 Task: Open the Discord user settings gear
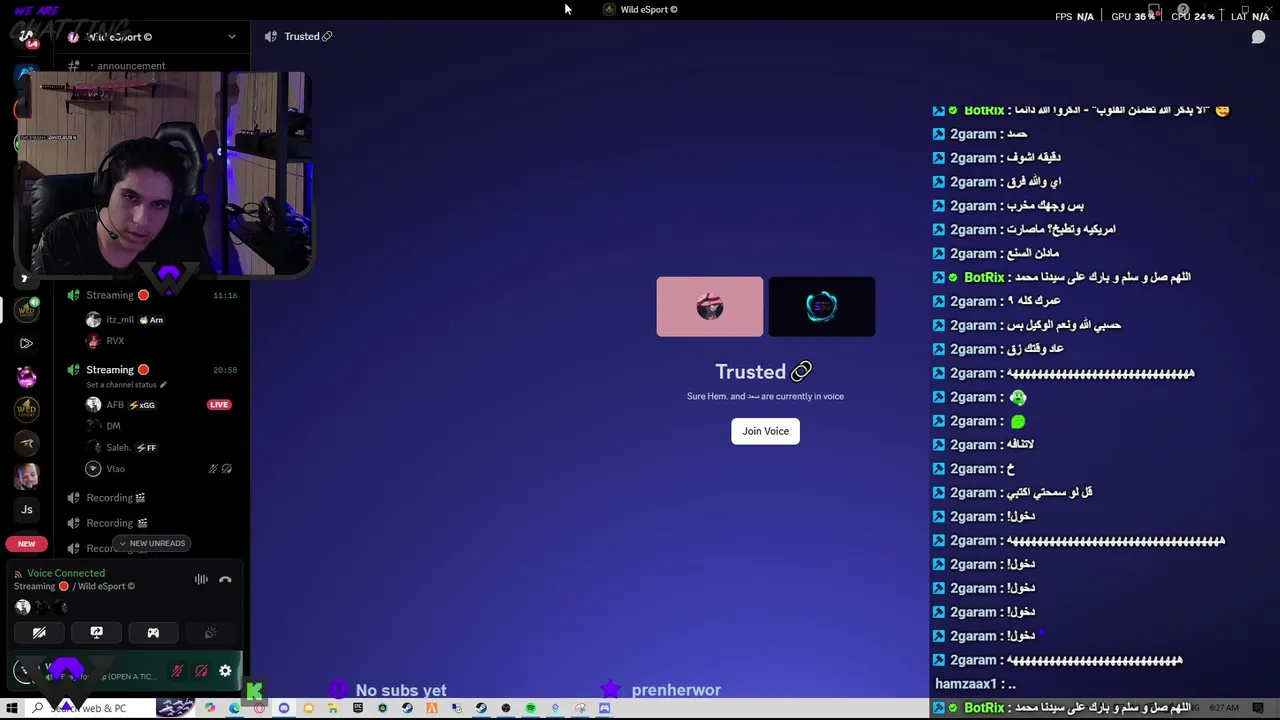[x=225, y=671]
